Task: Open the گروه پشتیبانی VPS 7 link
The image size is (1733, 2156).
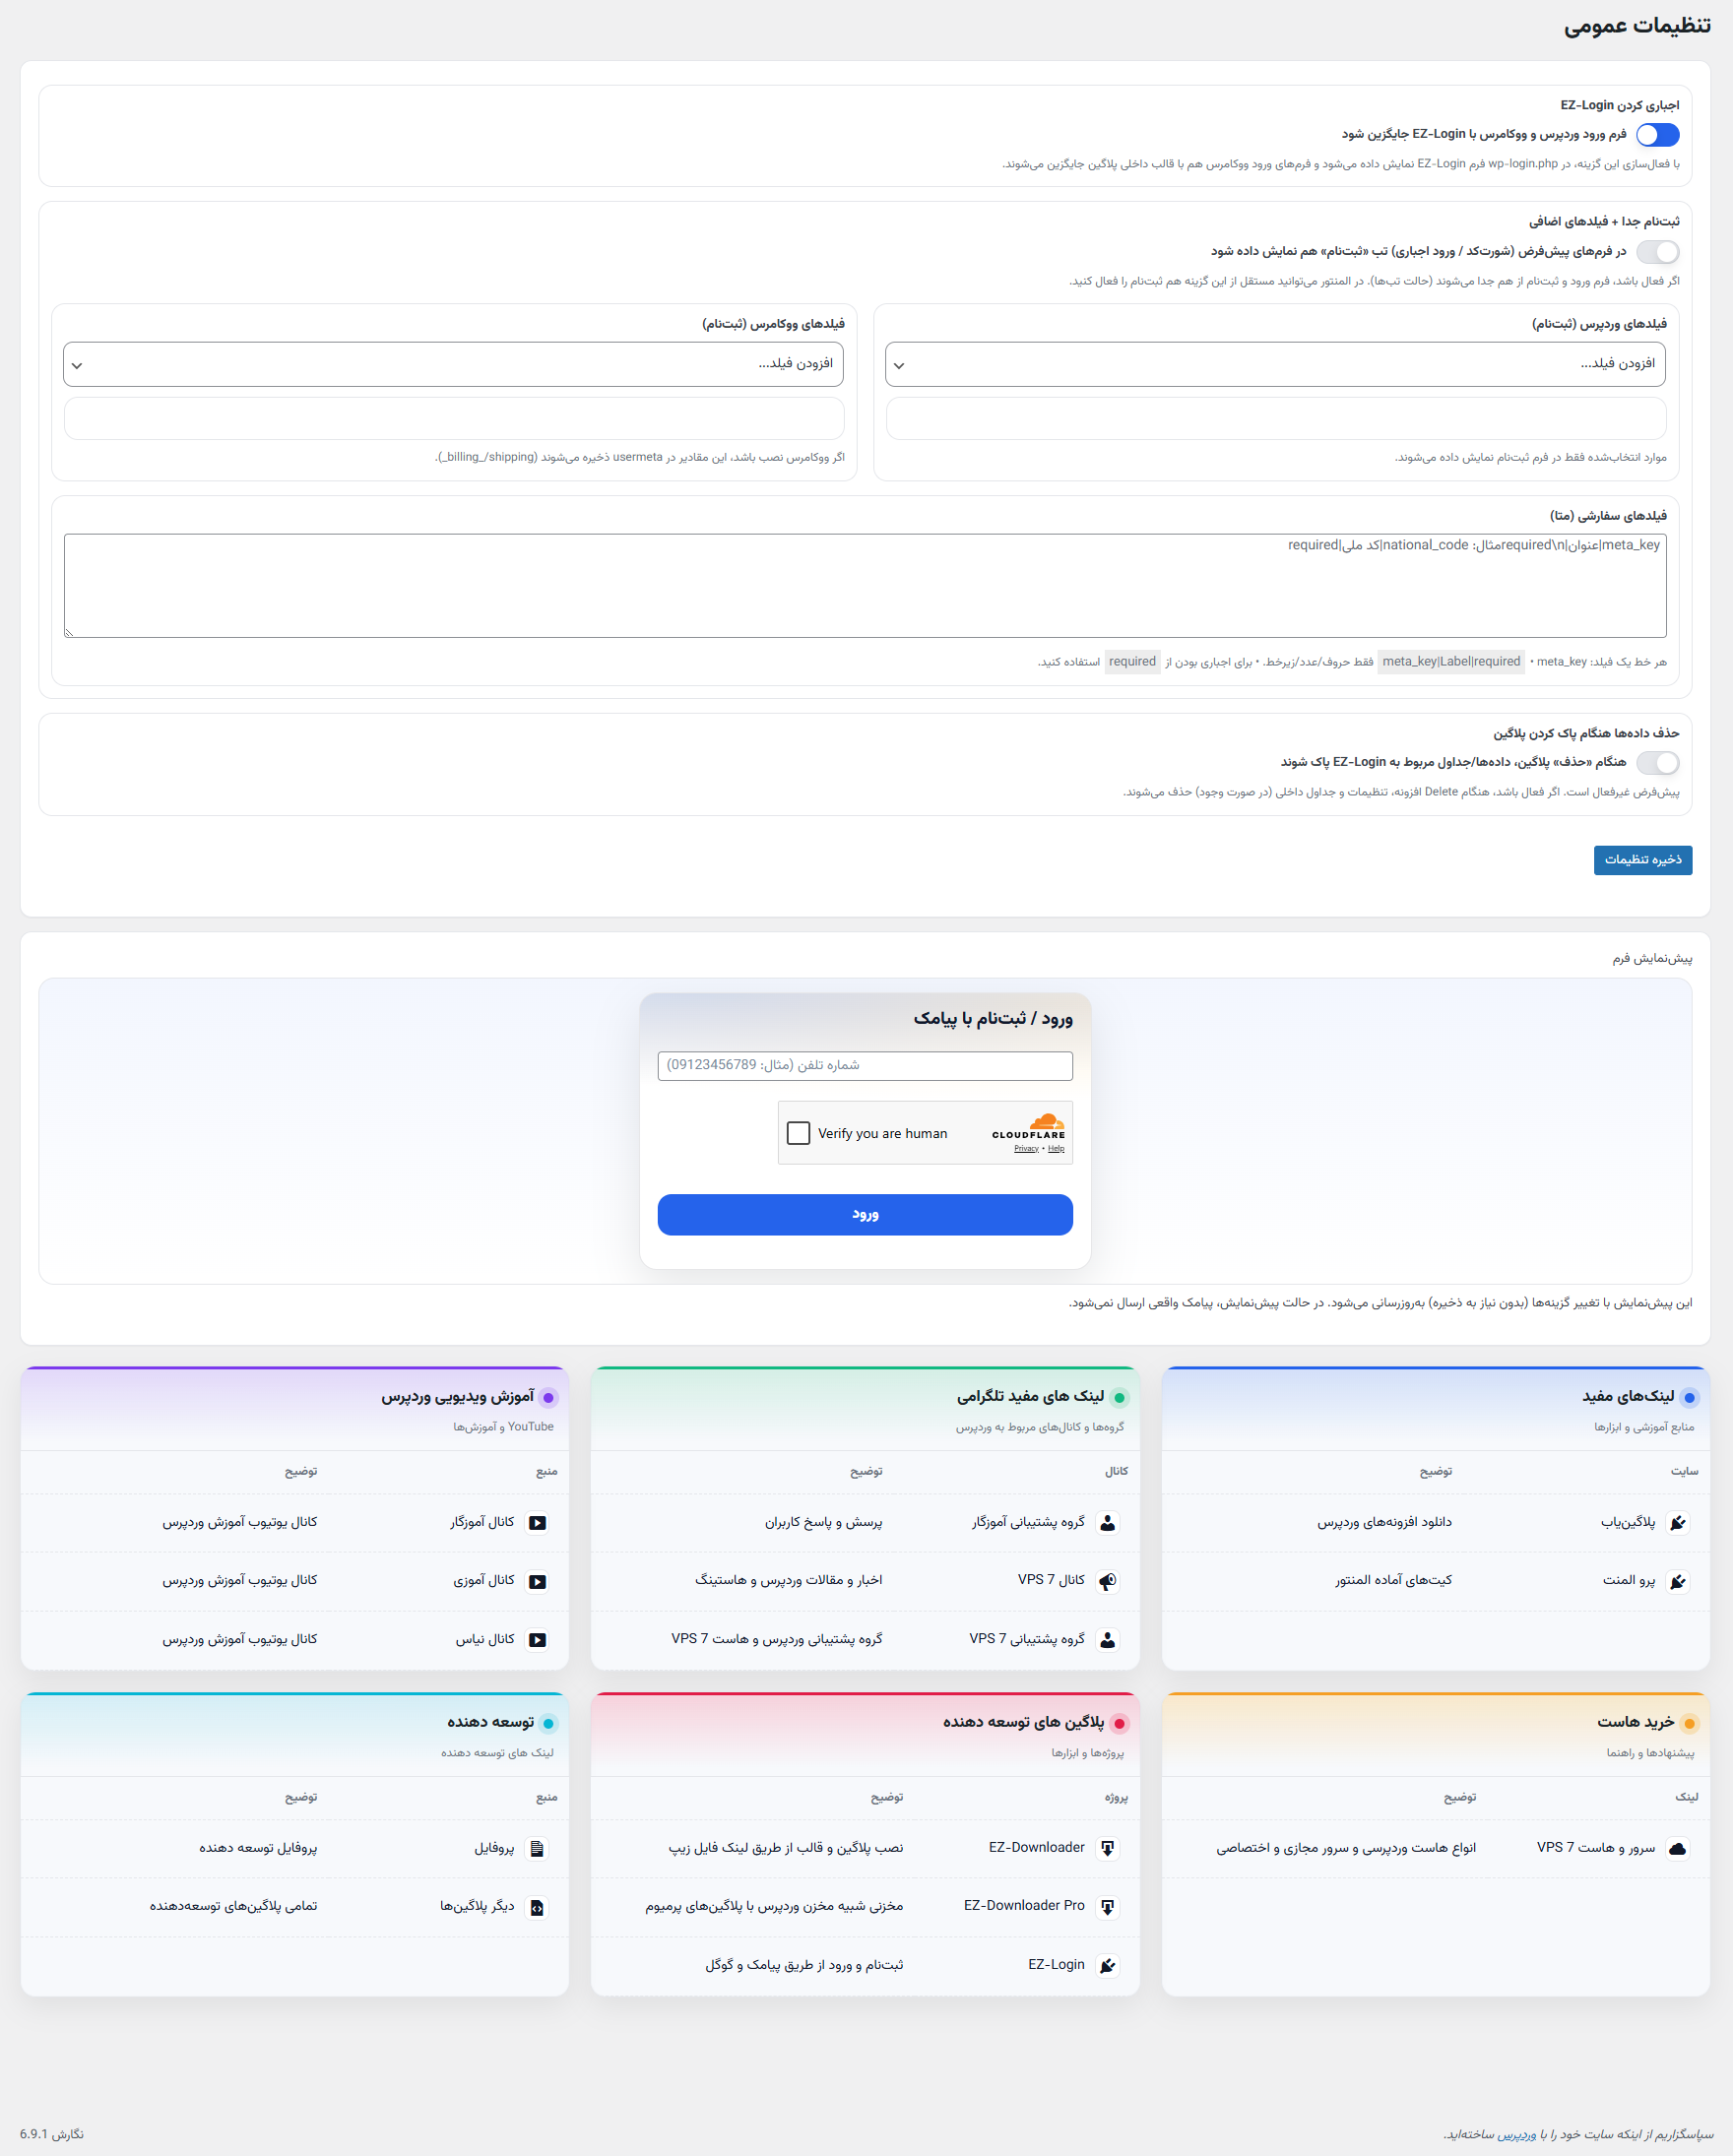Action: click(1027, 1640)
